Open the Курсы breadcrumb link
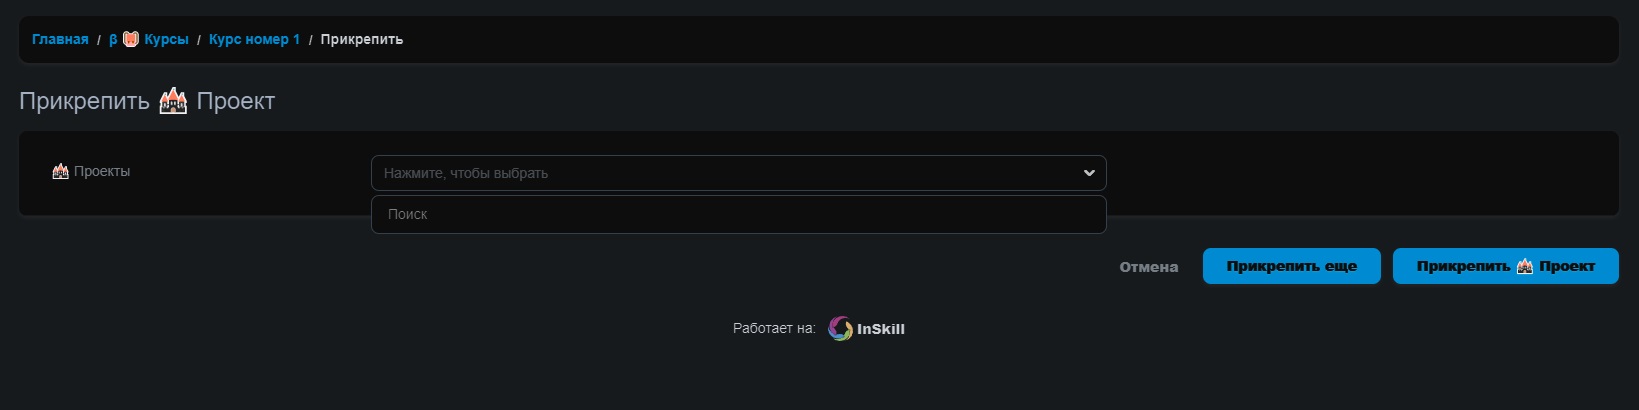The height and width of the screenshot is (410, 1639). pos(166,39)
